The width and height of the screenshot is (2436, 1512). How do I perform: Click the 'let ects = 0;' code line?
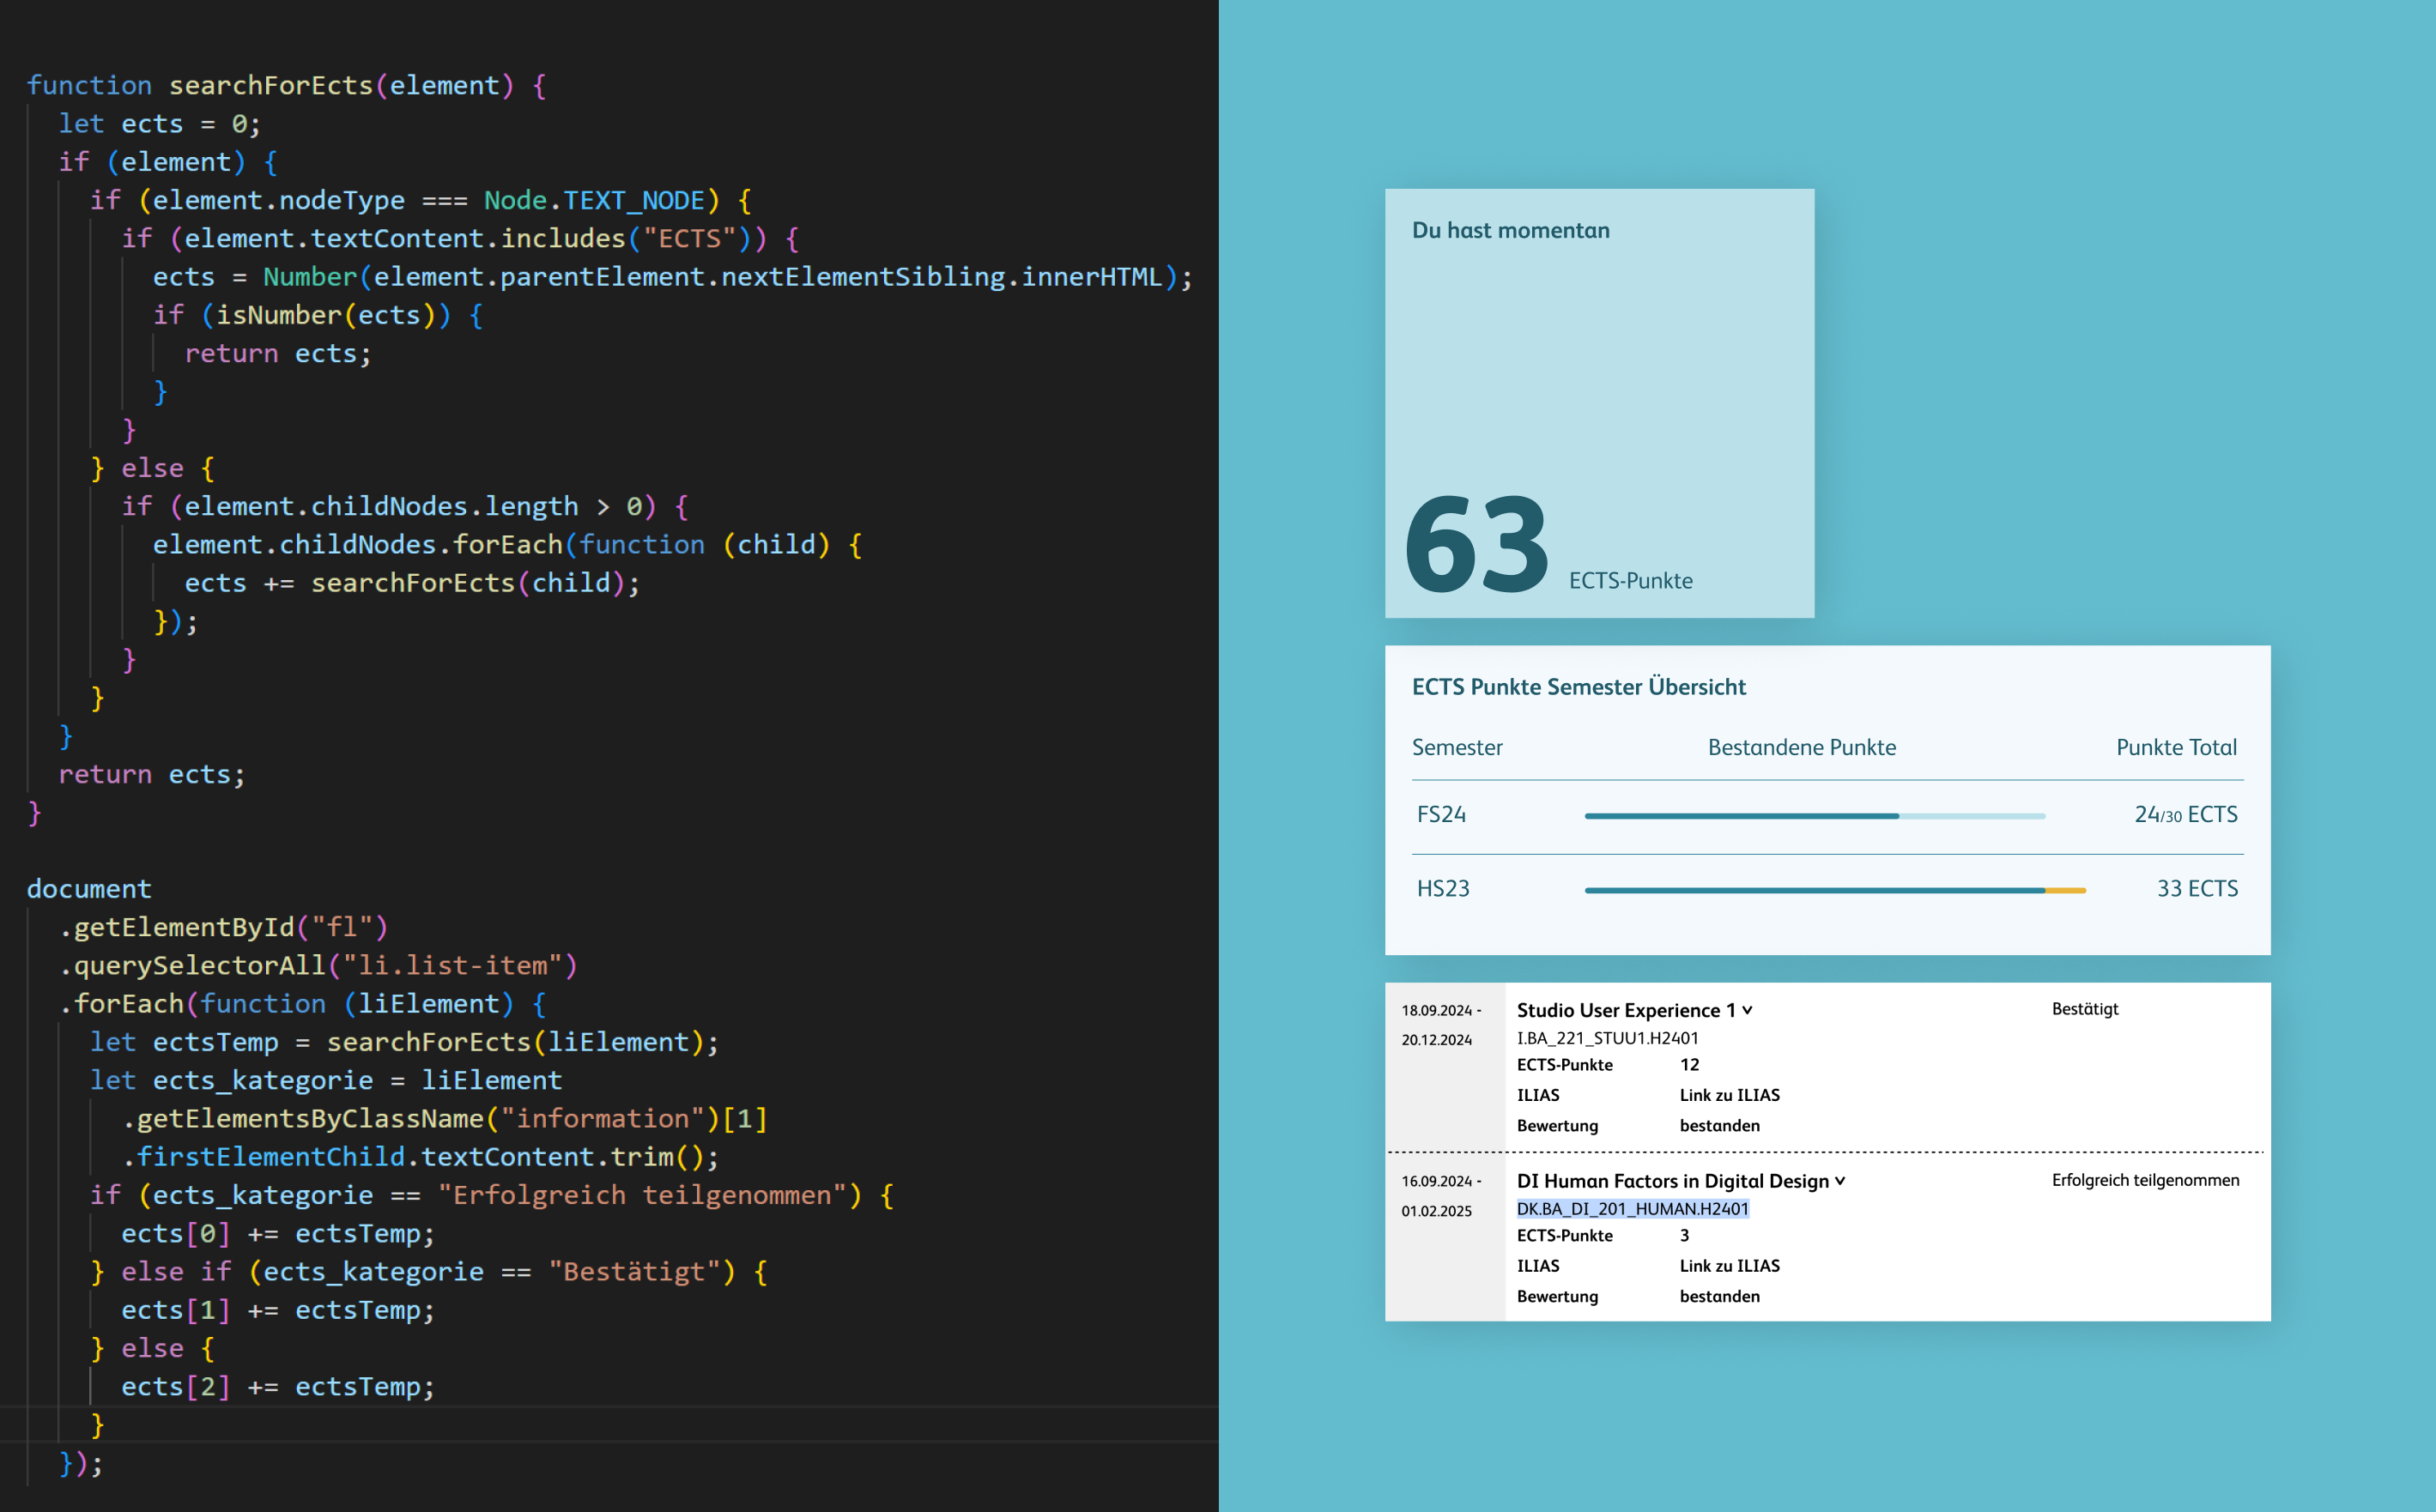[159, 124]
